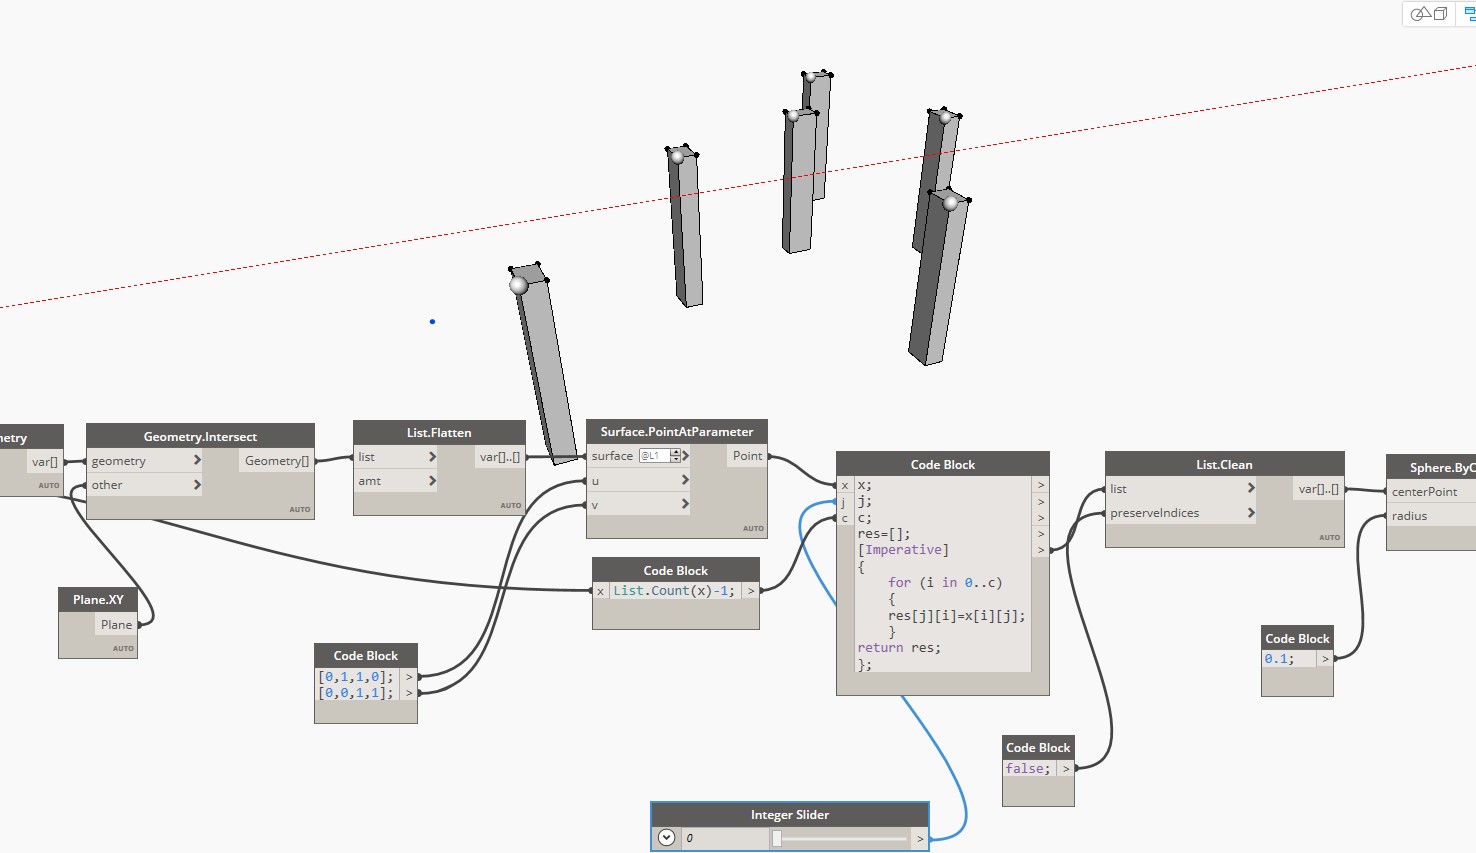Viewport: 1476px width, 853px height.
Task: Click the AUTO lacing label on Geometry.Intersect
Action: pyautogui.click(x=300, y=509)
